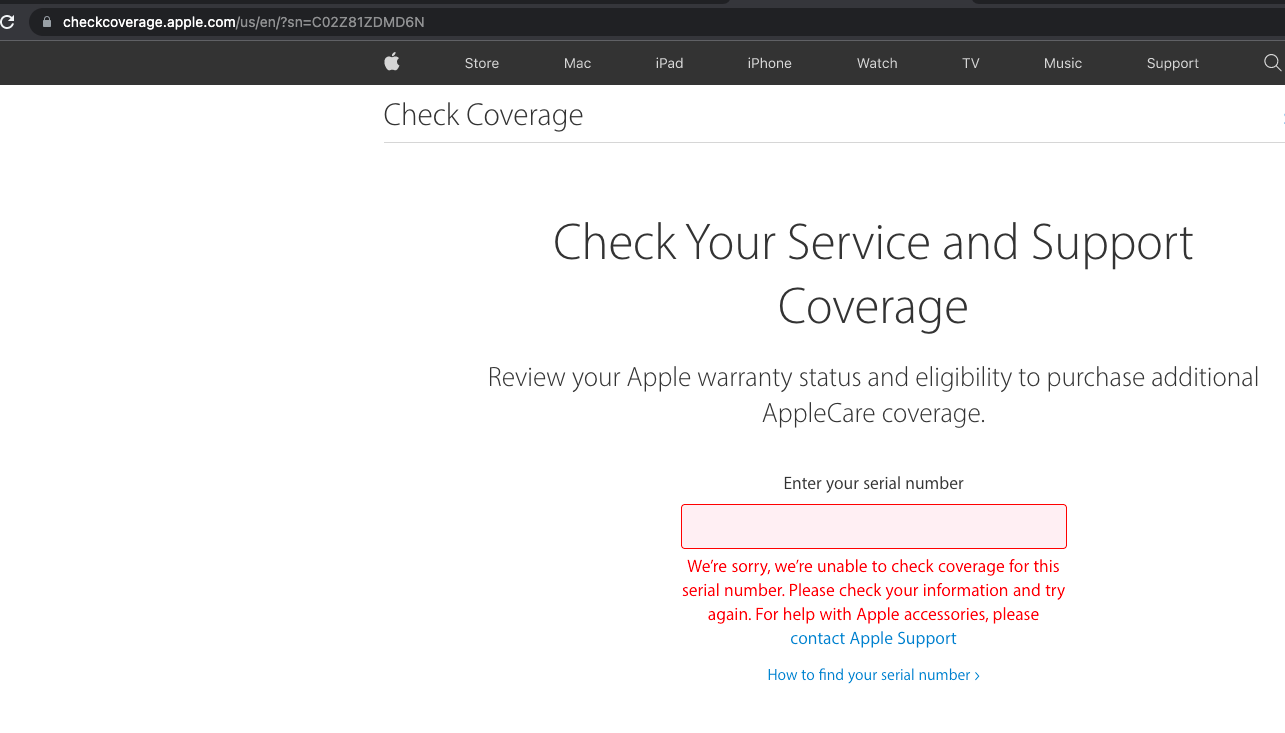The width and height of the screenshot is (1285, 733).
Task: Open the search magnifier icon
Action: (1272, 63)
